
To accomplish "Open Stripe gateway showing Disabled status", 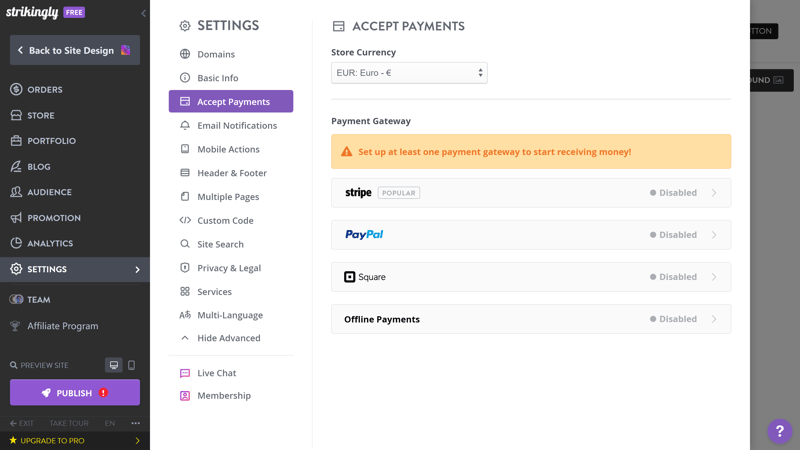I will (531, 193).
